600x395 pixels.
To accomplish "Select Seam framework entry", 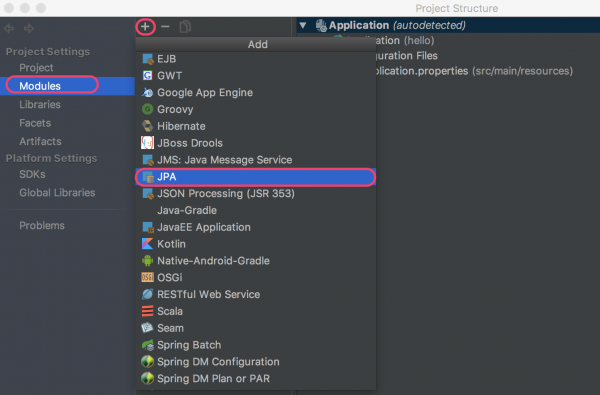I will click(256, 328).
